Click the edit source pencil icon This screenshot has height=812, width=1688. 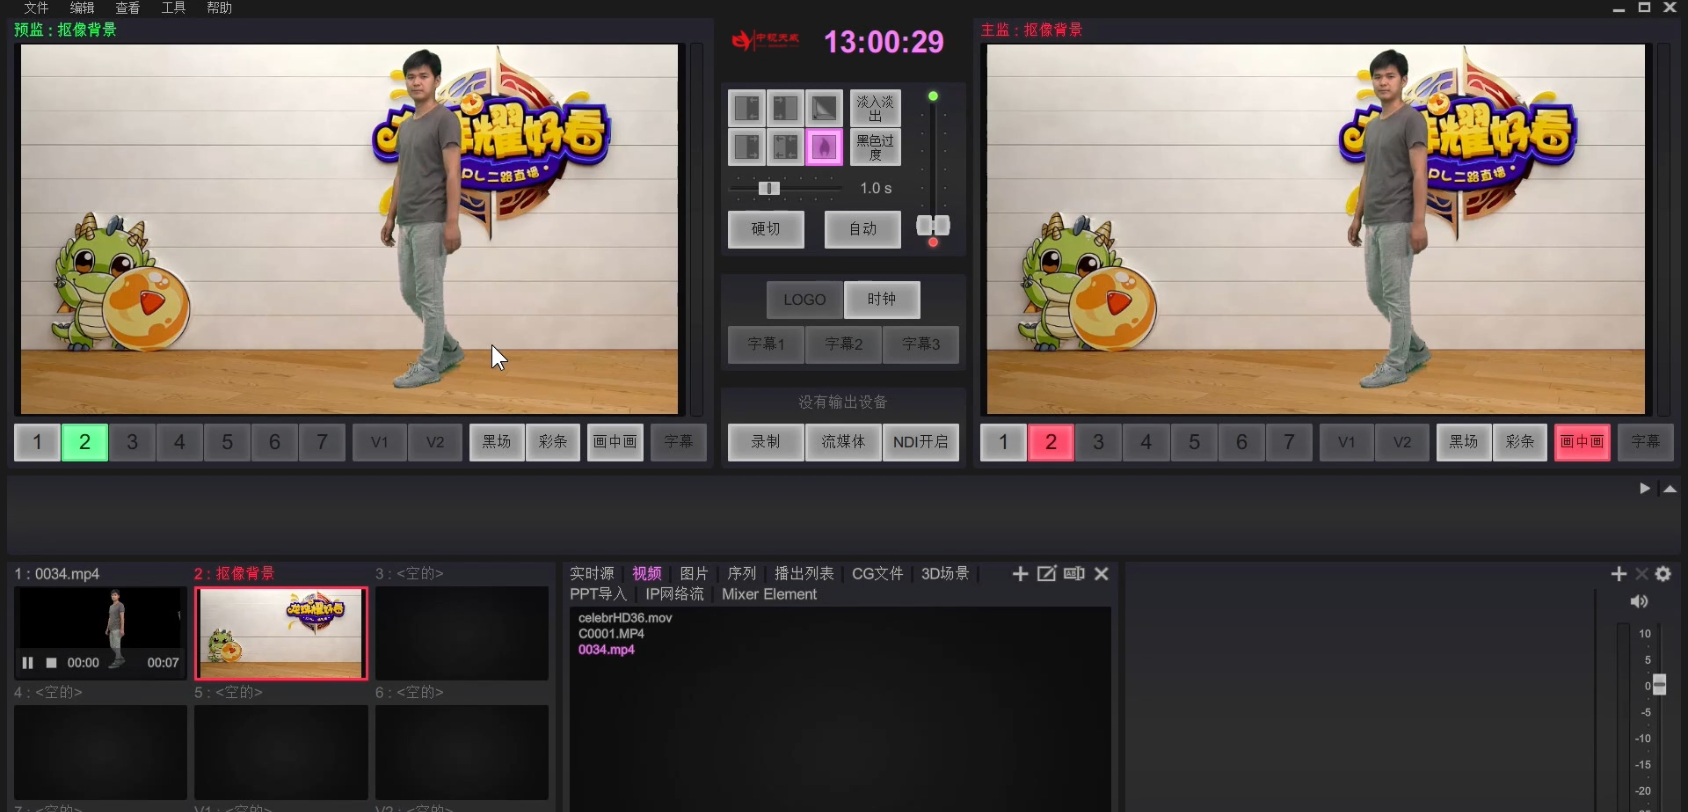1047,573
